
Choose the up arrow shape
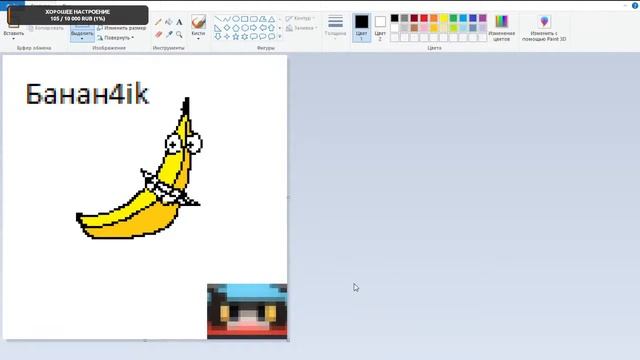[271, 28]
